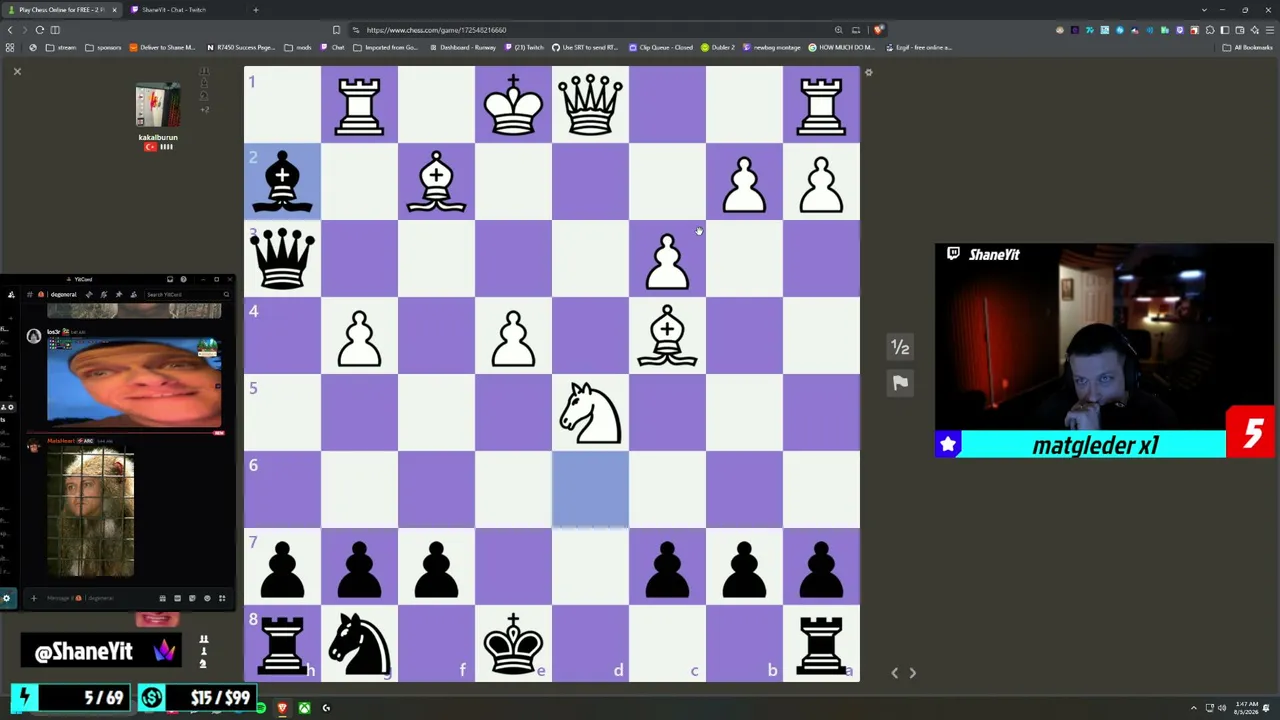The image size is (1280, 720).
Task: Open 'Dashboard - Runway' bookmark
Action: [x=463, y=47]
